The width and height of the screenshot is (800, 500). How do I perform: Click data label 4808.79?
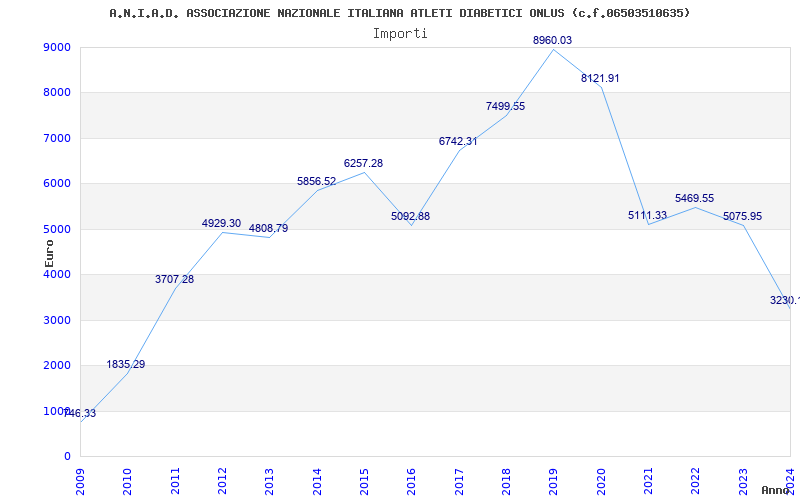click(x=268, y=229)
